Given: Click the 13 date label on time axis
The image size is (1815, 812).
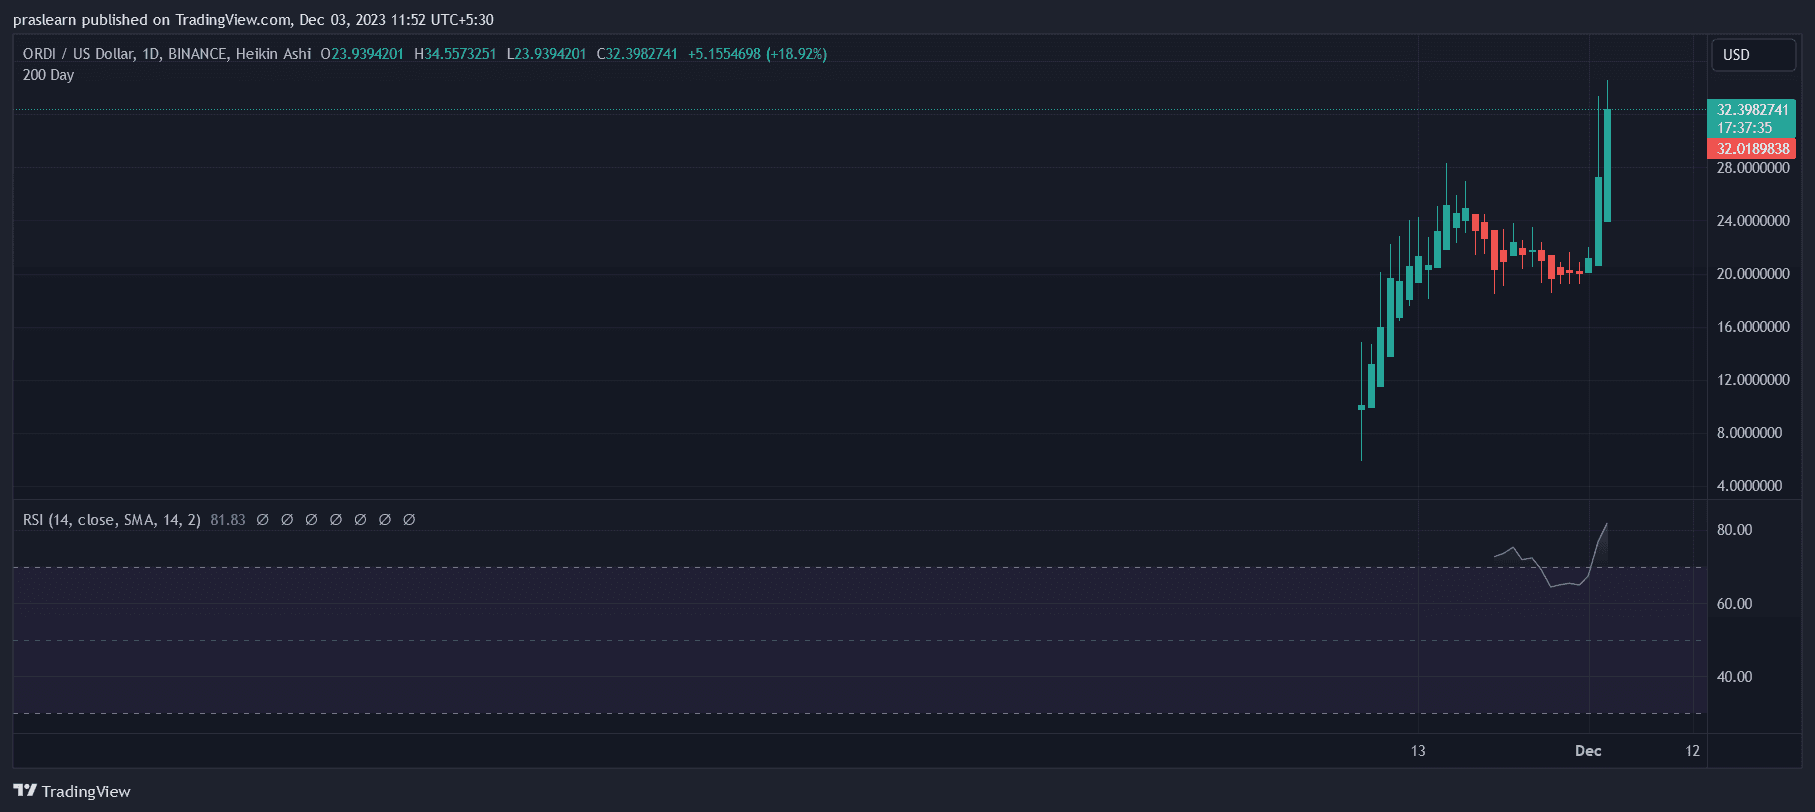Looking at the screenshot, I should coord(1418,751).
